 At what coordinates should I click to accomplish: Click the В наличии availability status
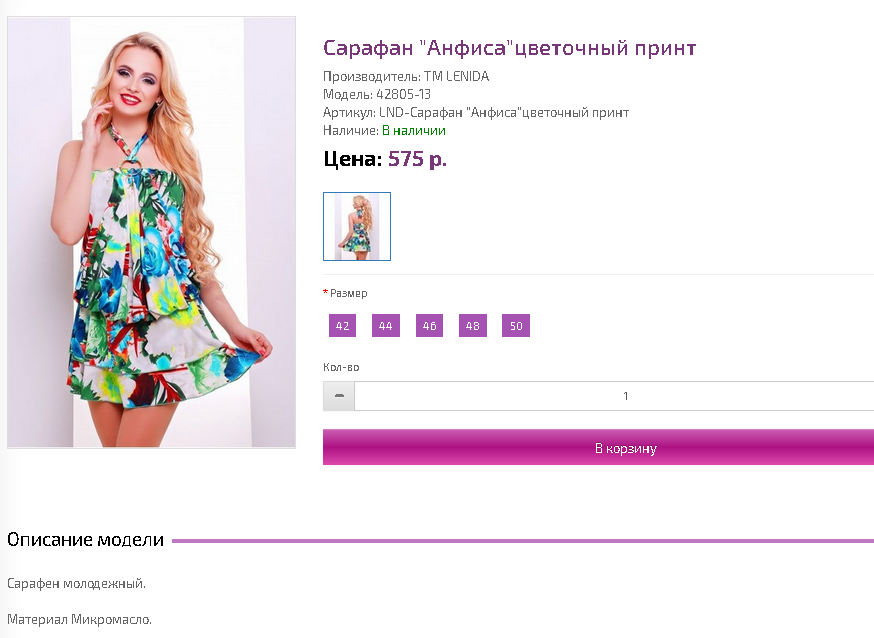click(x=414, y=130)
